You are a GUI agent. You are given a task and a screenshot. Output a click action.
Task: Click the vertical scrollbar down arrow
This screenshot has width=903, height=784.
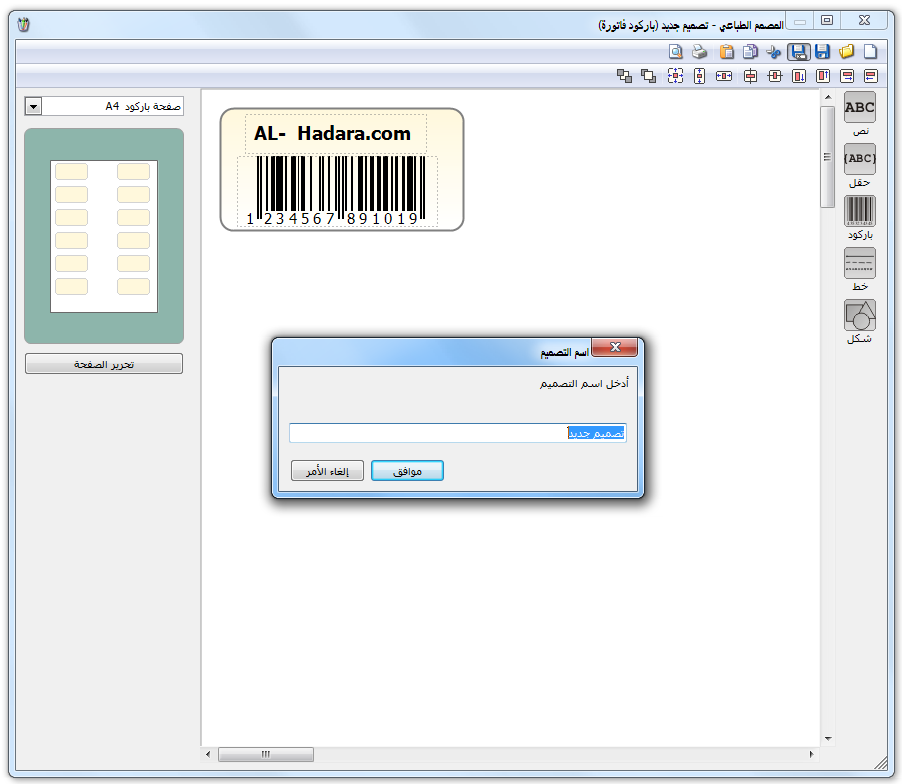(x=828, y=738)
